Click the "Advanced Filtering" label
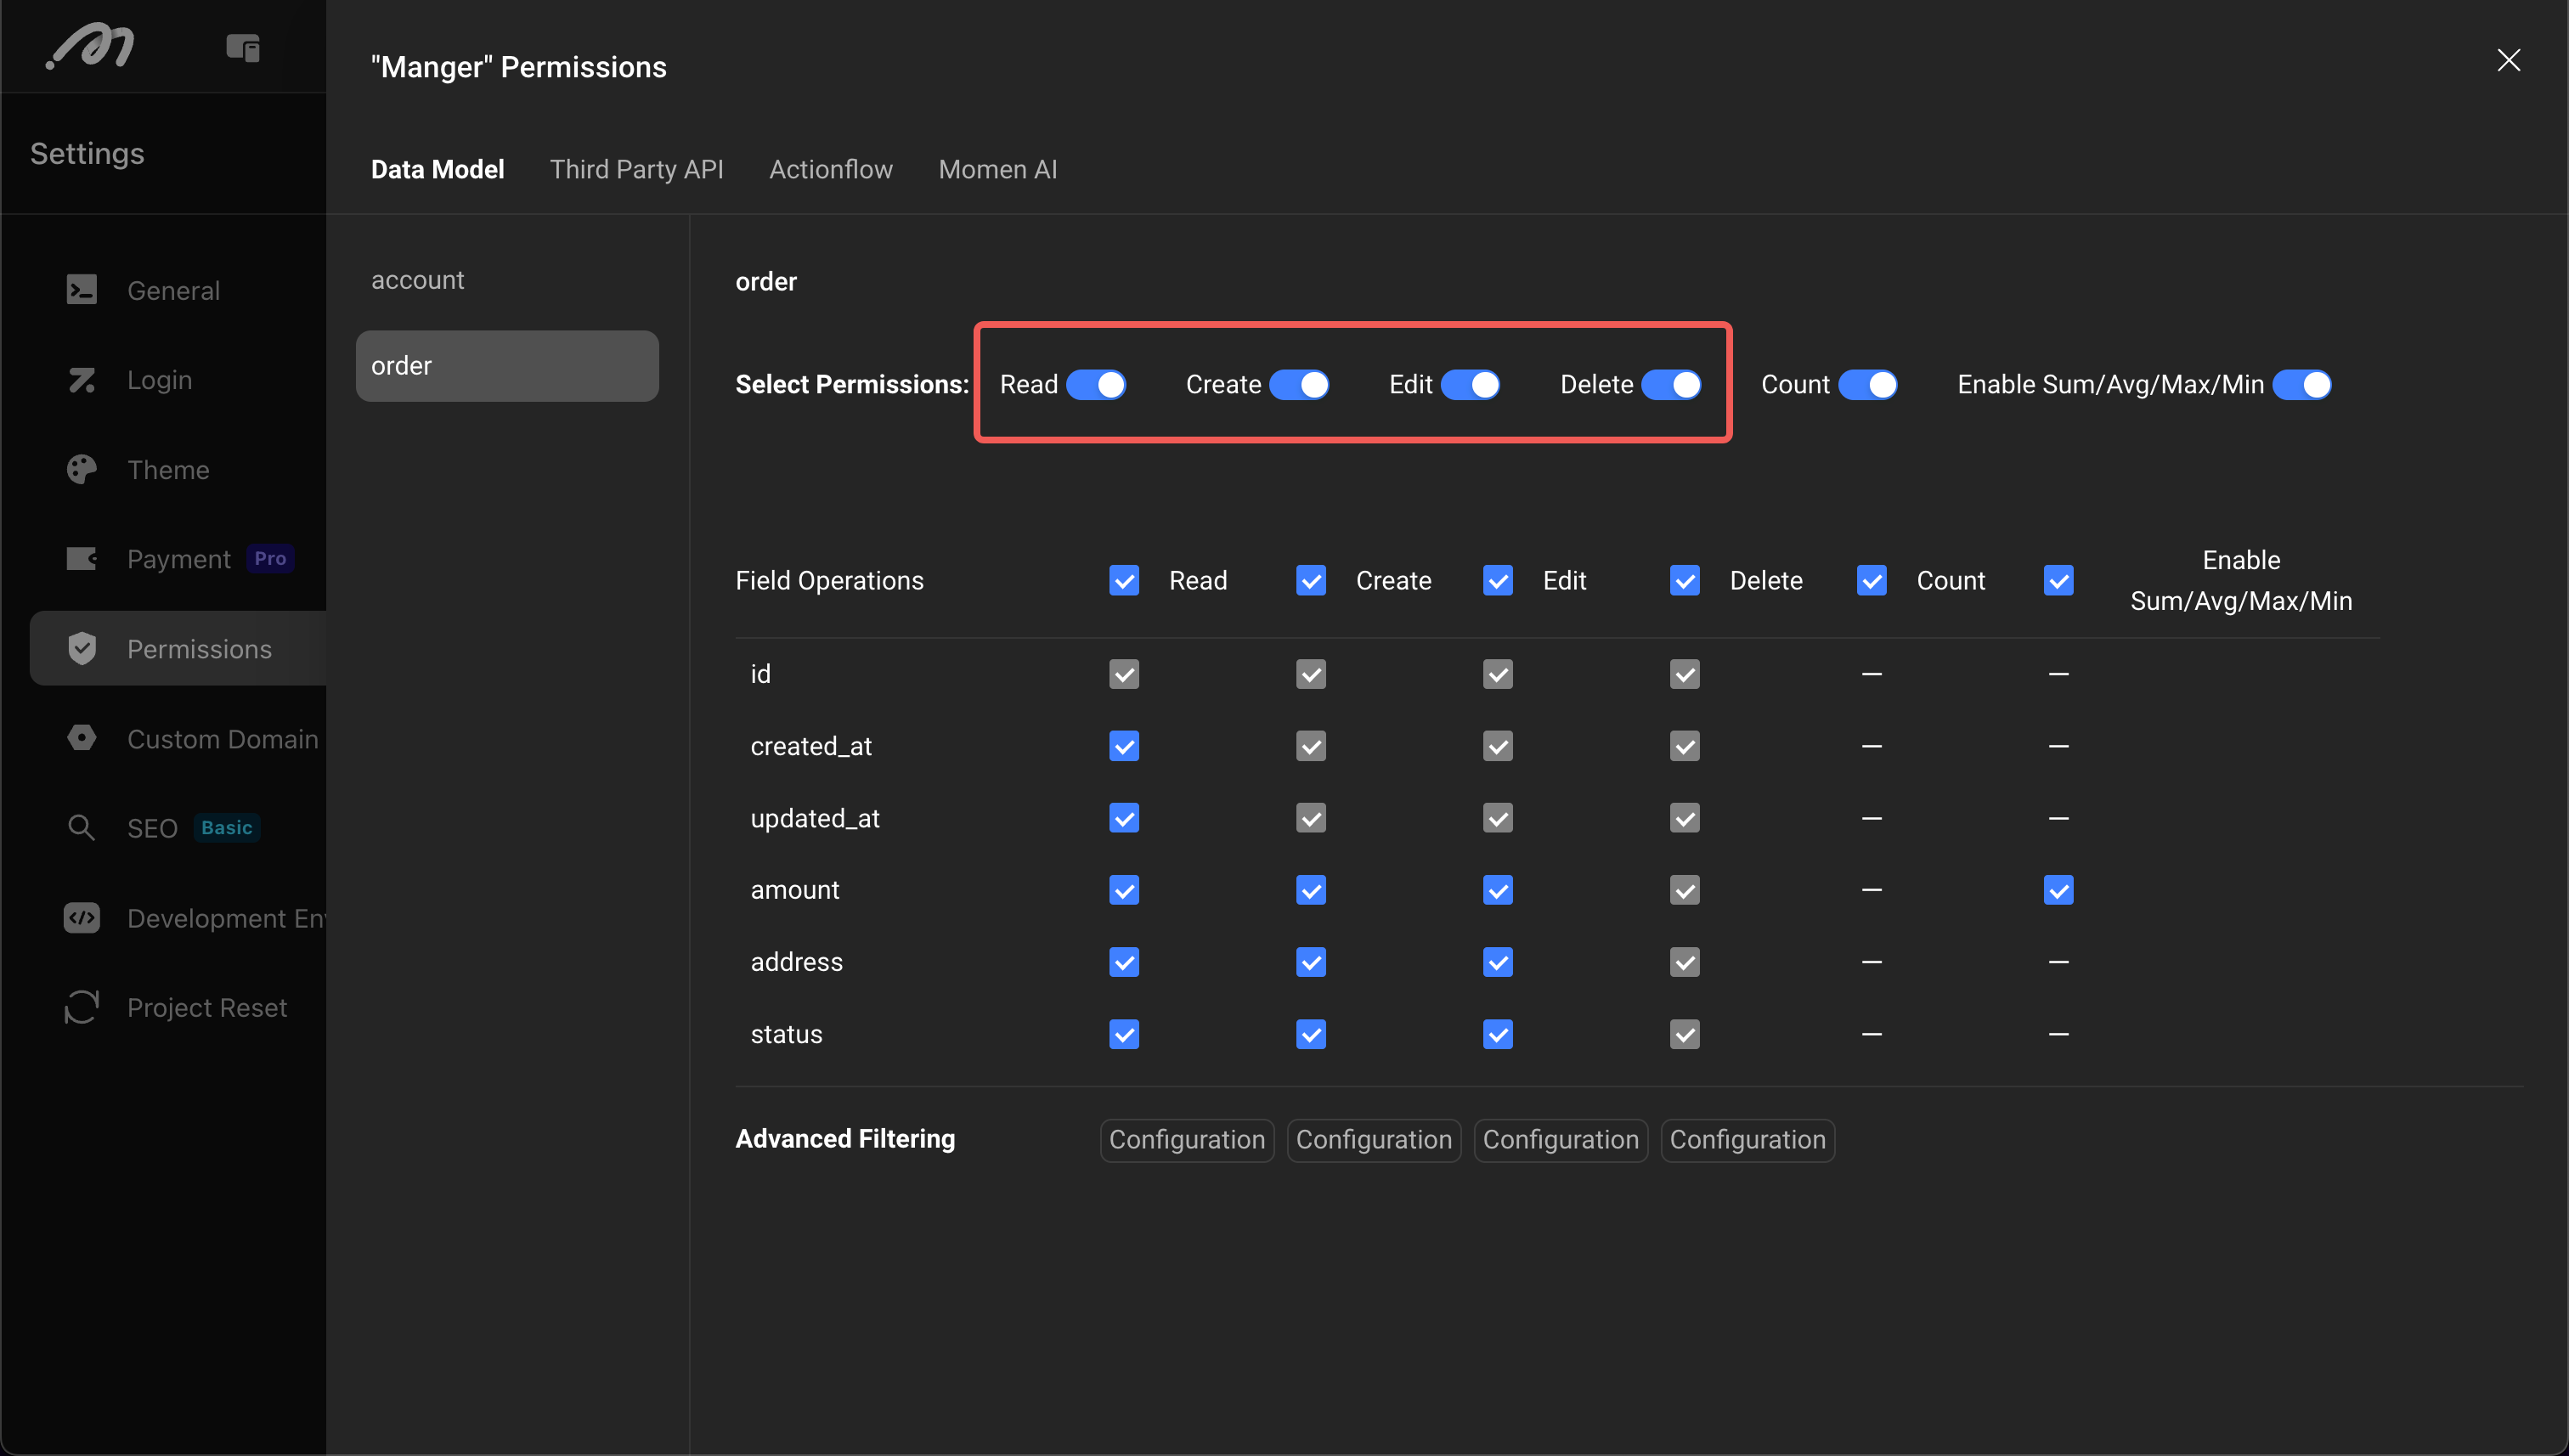 click(845, 1139)
